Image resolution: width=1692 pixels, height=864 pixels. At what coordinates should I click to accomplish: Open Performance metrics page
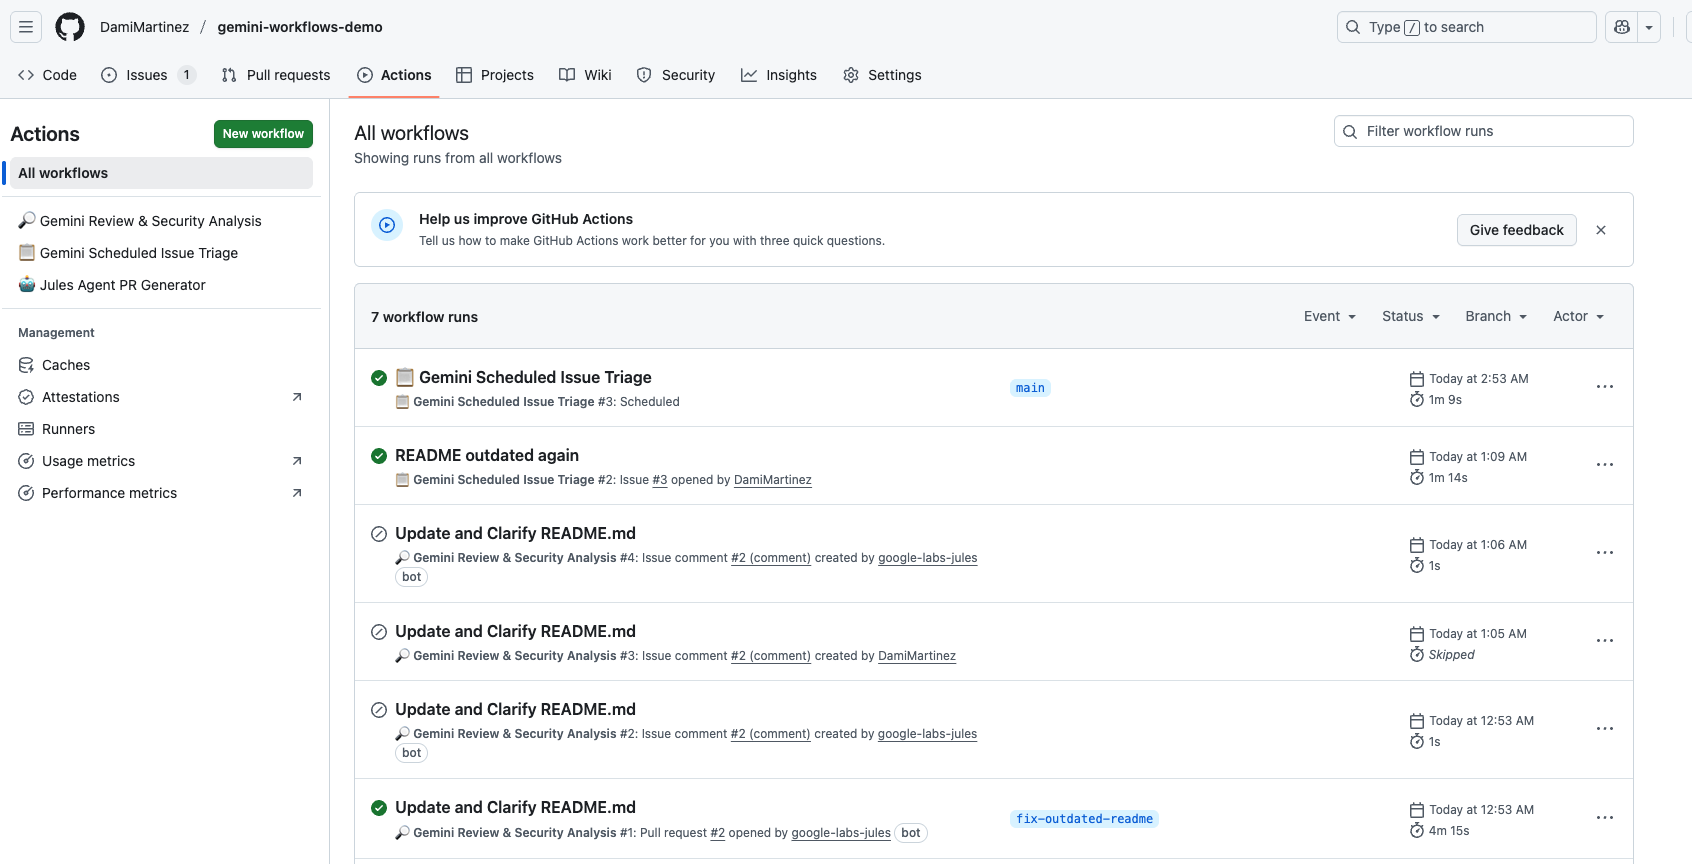pos(161,493)
